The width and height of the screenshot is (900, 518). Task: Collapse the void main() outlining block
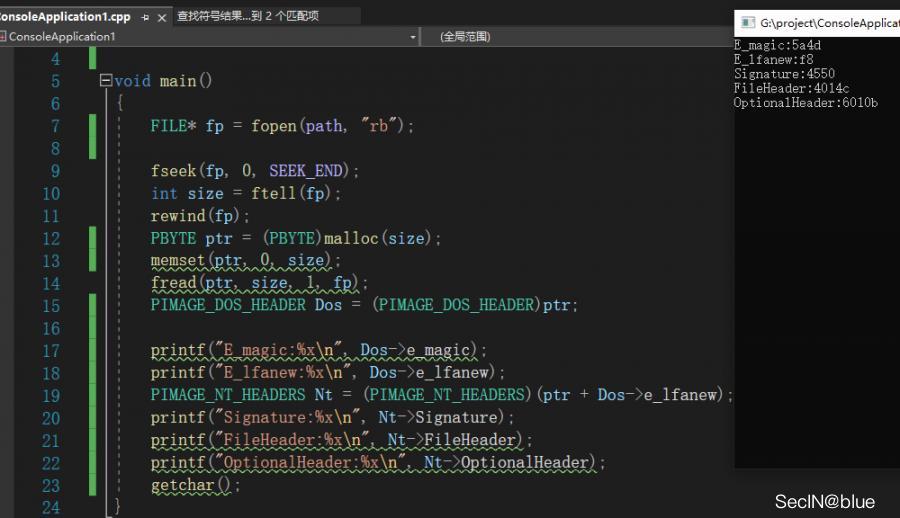(x=106, y=81)
